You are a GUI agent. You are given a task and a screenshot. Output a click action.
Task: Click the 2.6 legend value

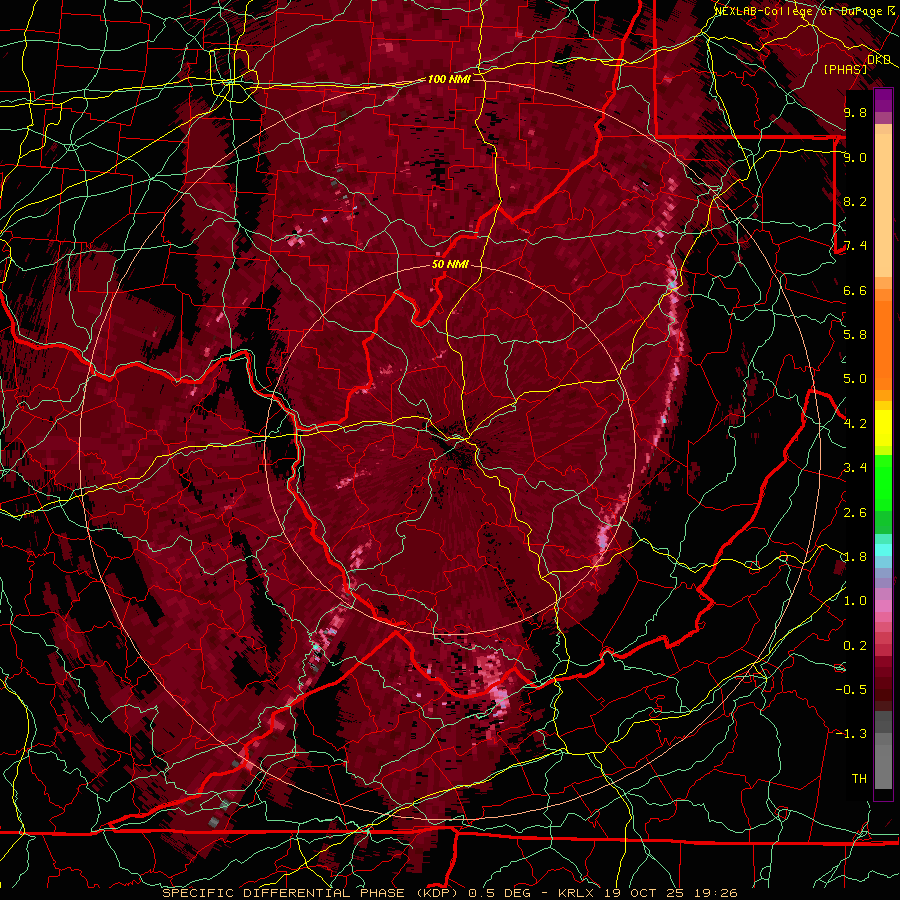click(x=855, y=513)
